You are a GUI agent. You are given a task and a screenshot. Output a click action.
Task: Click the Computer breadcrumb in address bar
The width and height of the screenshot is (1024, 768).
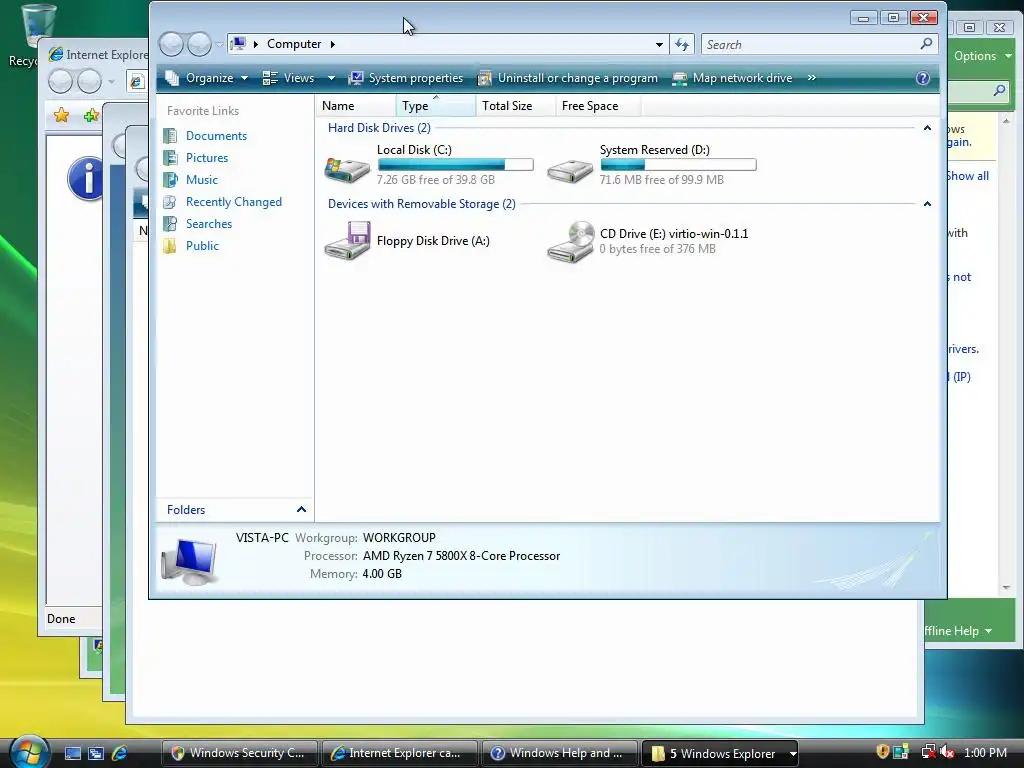pos(294,44)
